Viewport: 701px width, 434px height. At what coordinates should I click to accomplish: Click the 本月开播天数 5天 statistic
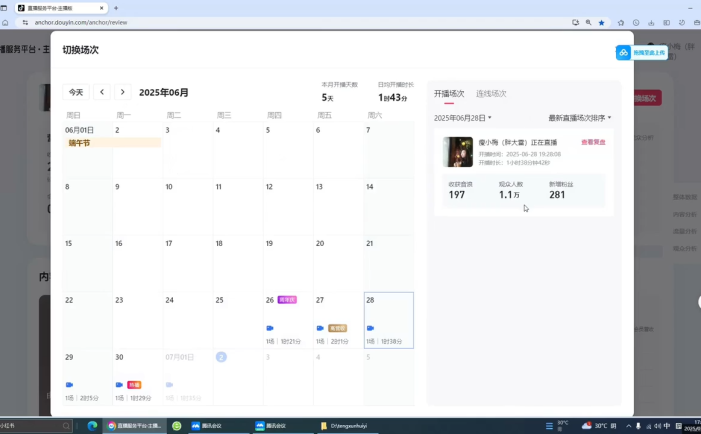pos(339,92)
